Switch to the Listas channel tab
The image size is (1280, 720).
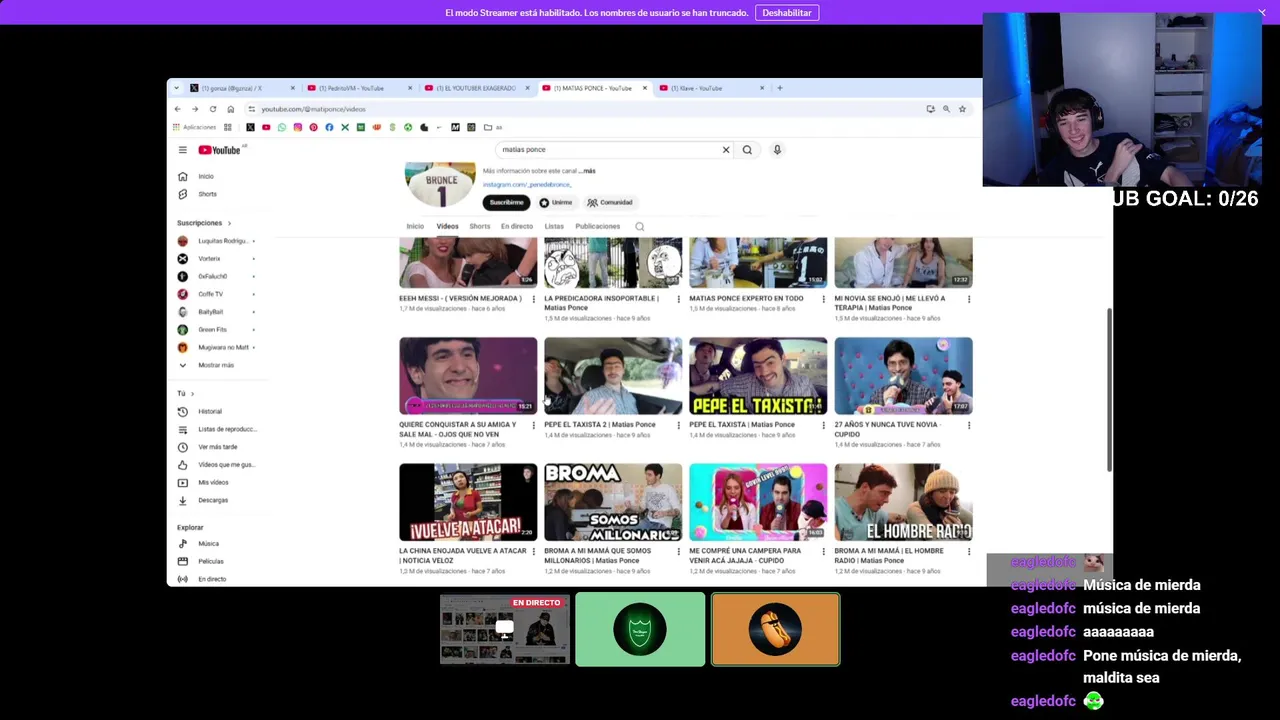(x=554, y=226)
